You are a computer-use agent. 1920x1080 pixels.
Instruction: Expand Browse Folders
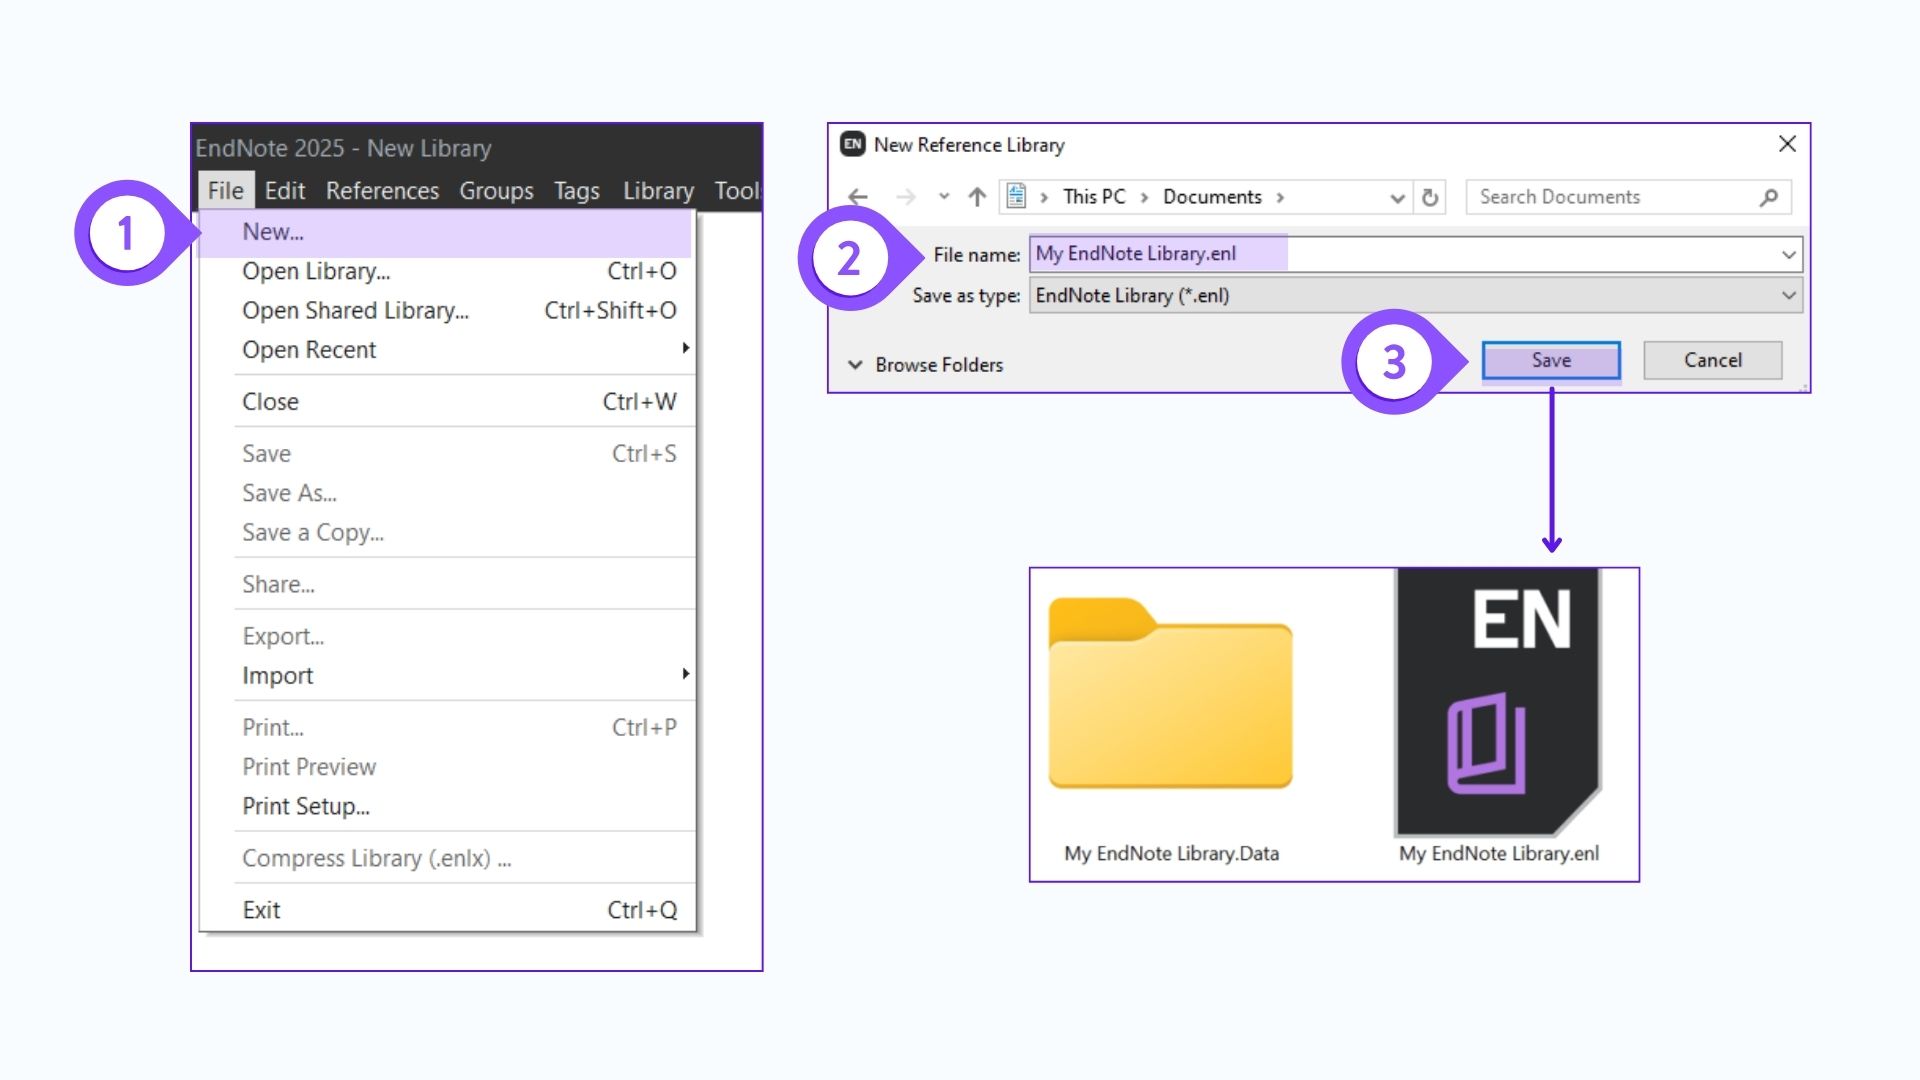click(x=925, y=365)
